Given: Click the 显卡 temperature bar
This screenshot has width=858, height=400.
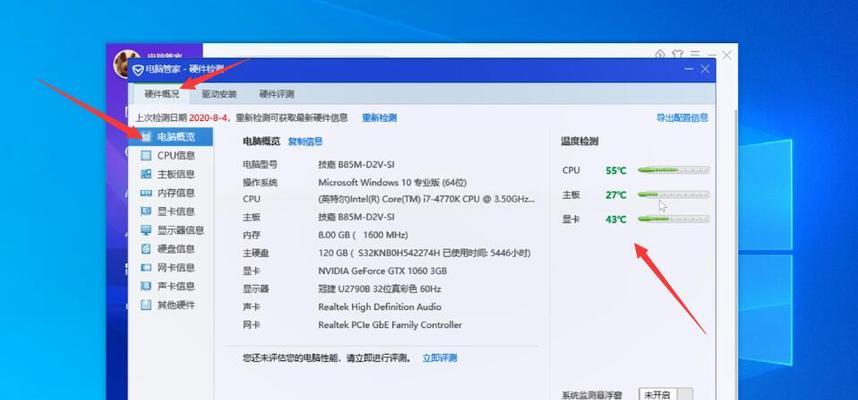Looking at the screenshot, I should click(x=674, y=219).
